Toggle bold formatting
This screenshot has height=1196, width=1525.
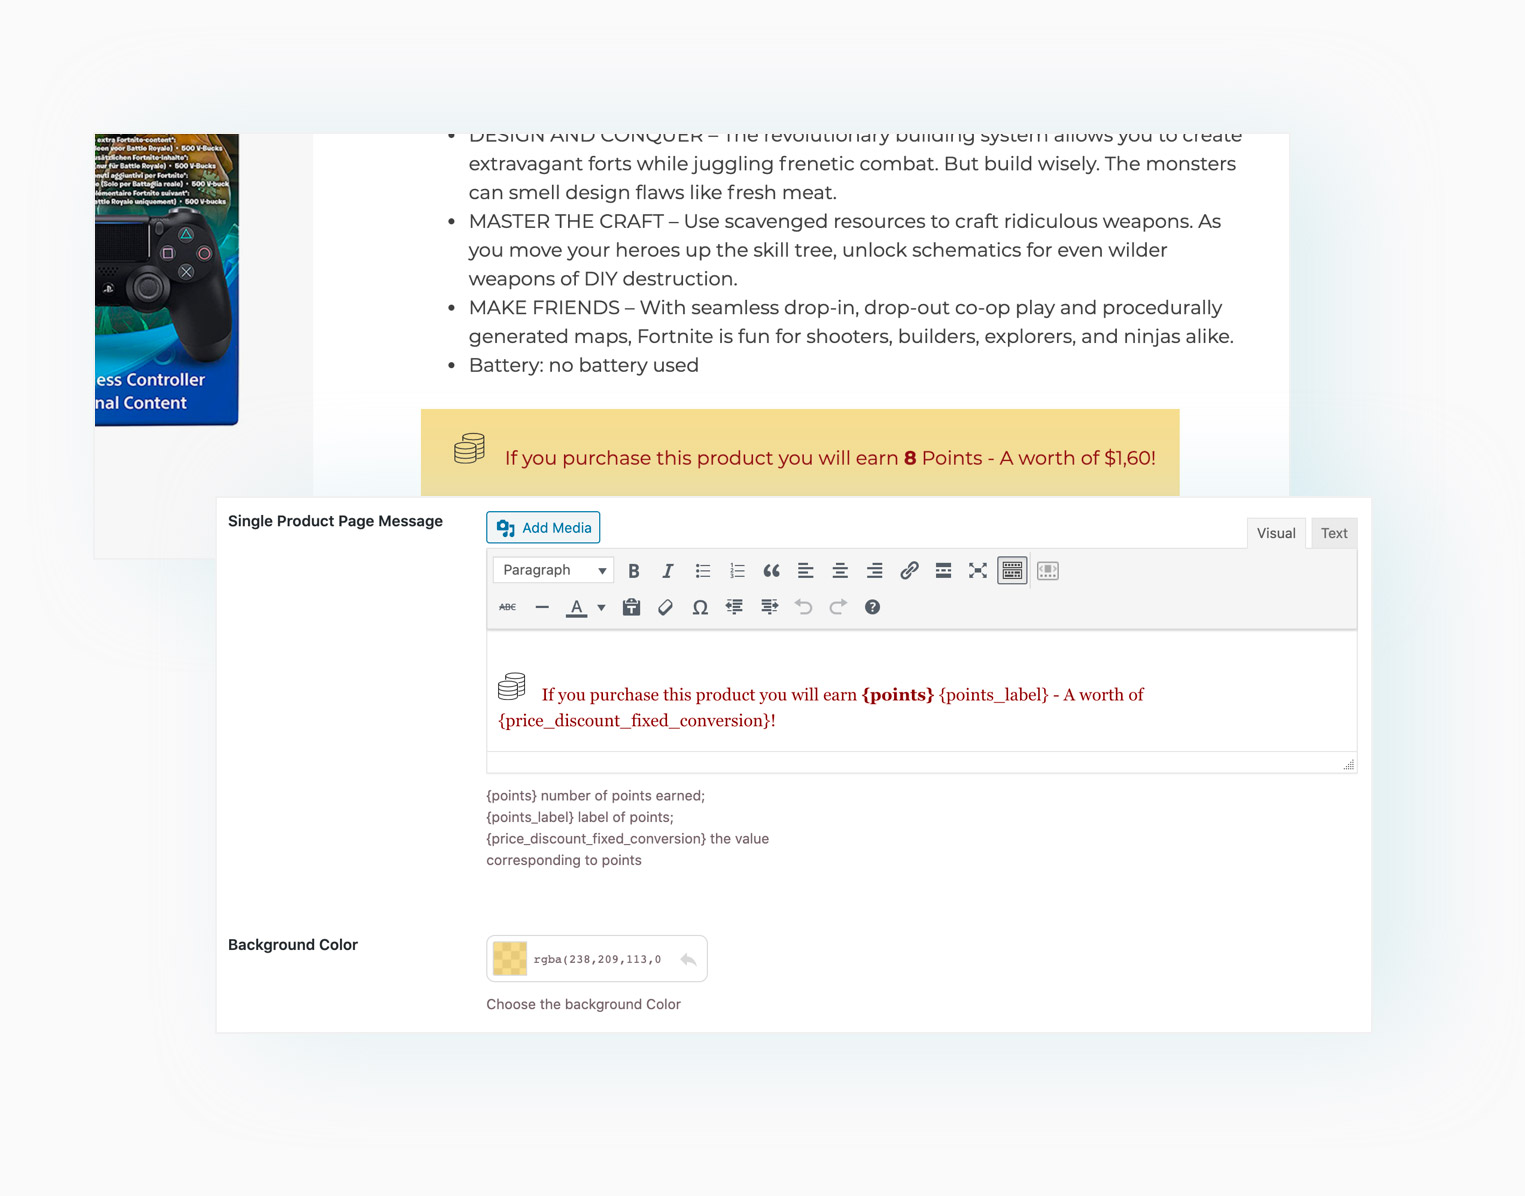tap(633, 571)
